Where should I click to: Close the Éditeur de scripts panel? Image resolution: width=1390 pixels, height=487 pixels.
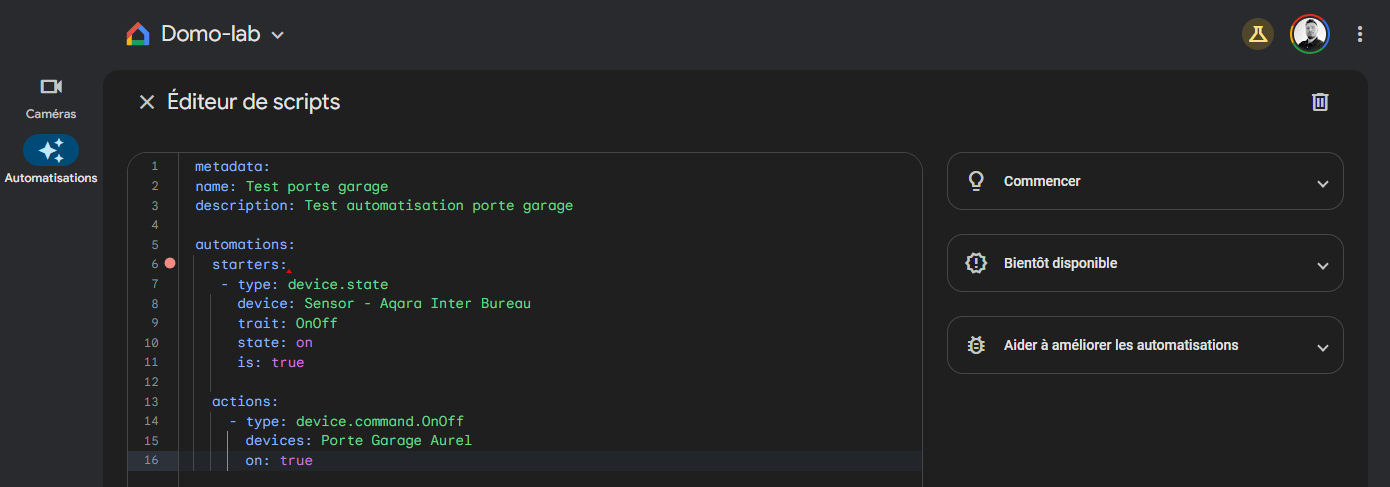(147, 102)
